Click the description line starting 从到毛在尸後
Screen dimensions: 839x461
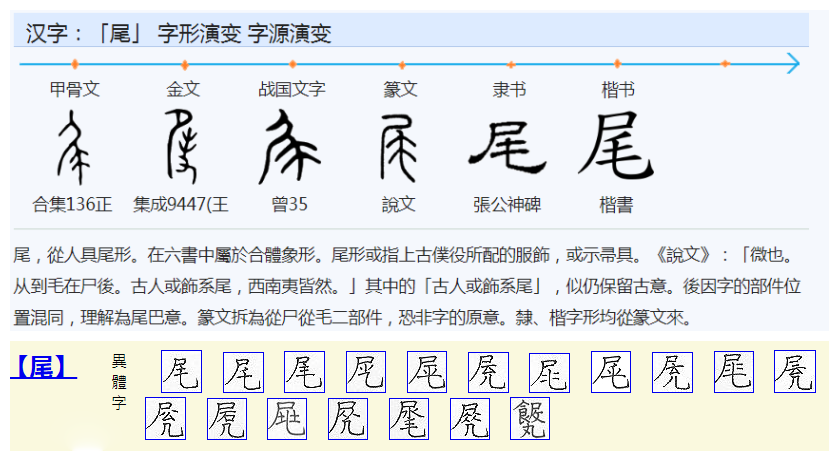(407, 287)
